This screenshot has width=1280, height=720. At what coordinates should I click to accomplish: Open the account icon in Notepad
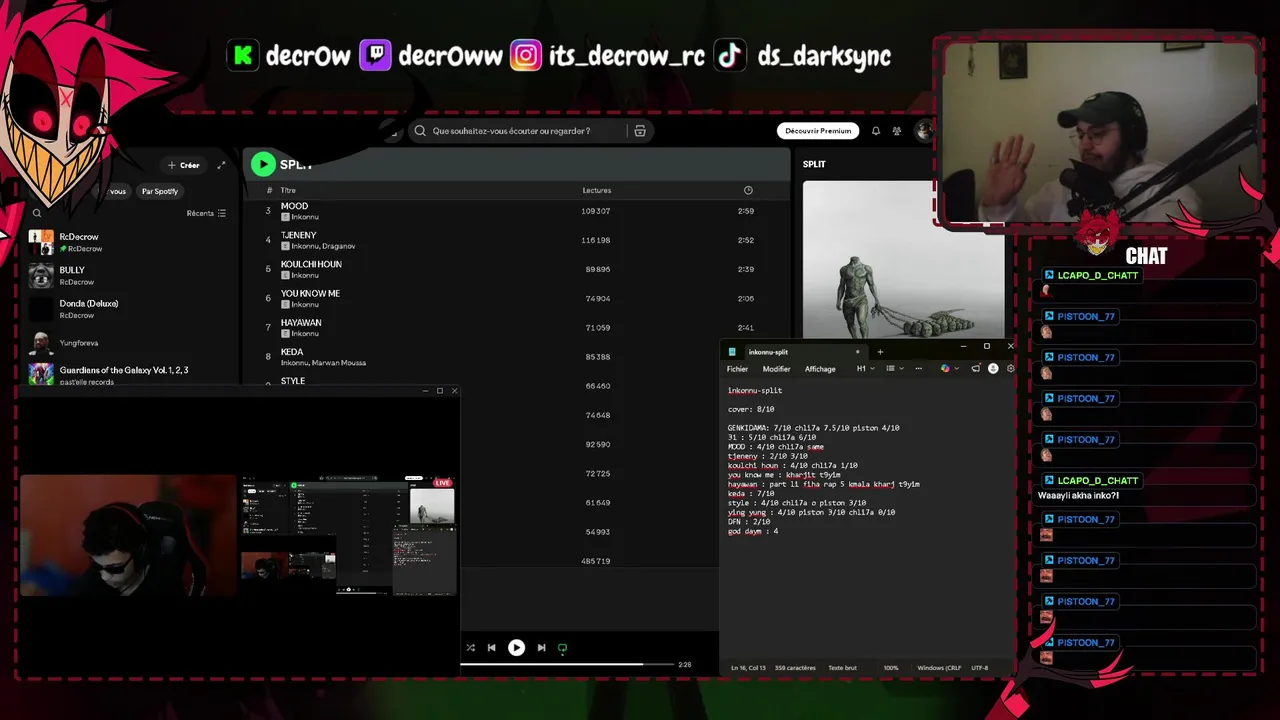tap(993, 369)
